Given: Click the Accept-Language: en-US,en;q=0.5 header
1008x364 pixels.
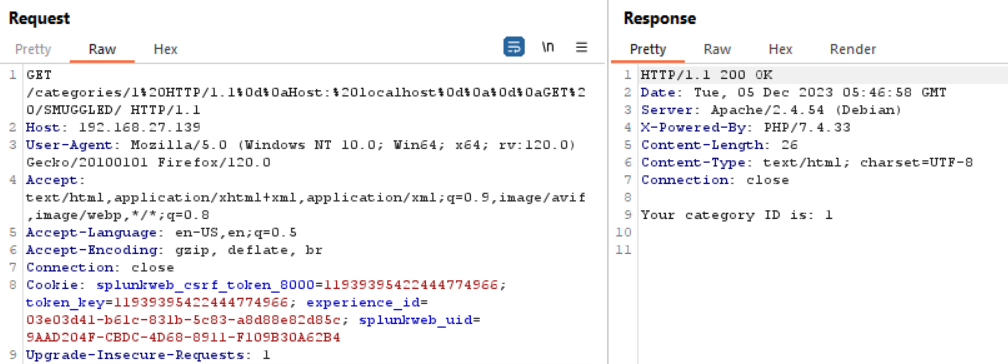Looking at the screenshot, I should 161,232.
